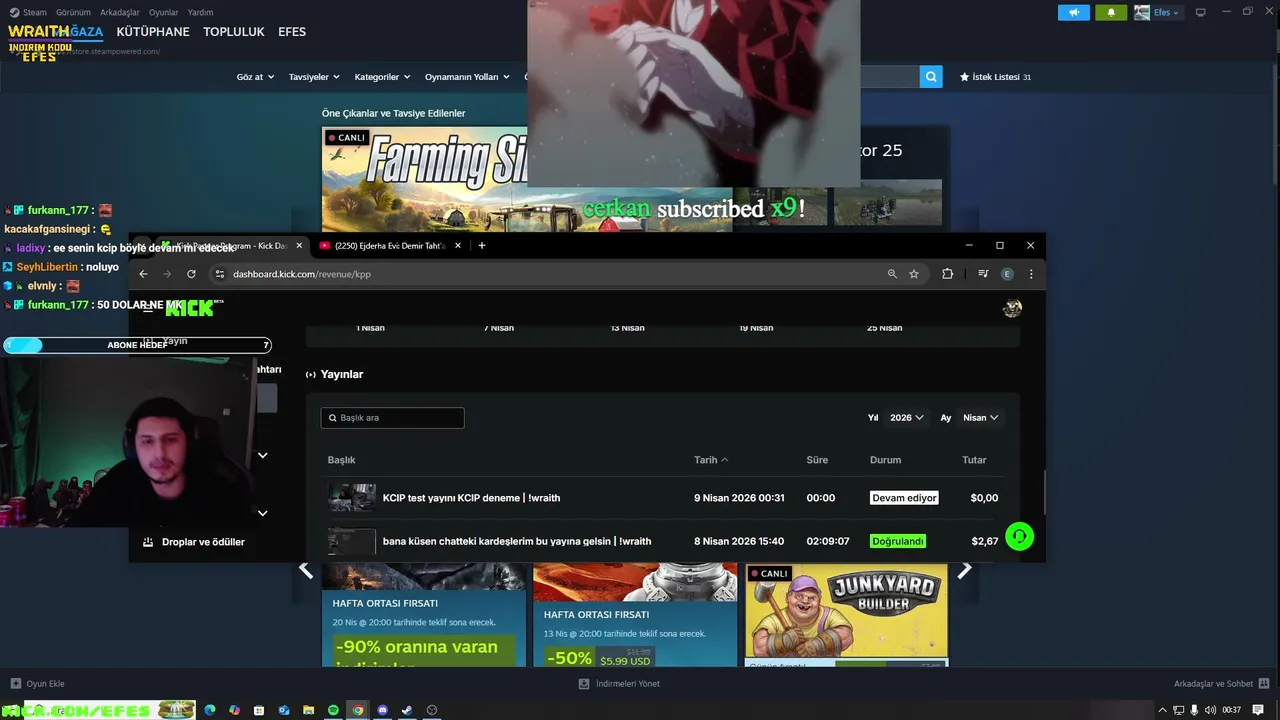Open Steam Yardım menu
This screenshot has height=720, width=1280.
point(201,13)
